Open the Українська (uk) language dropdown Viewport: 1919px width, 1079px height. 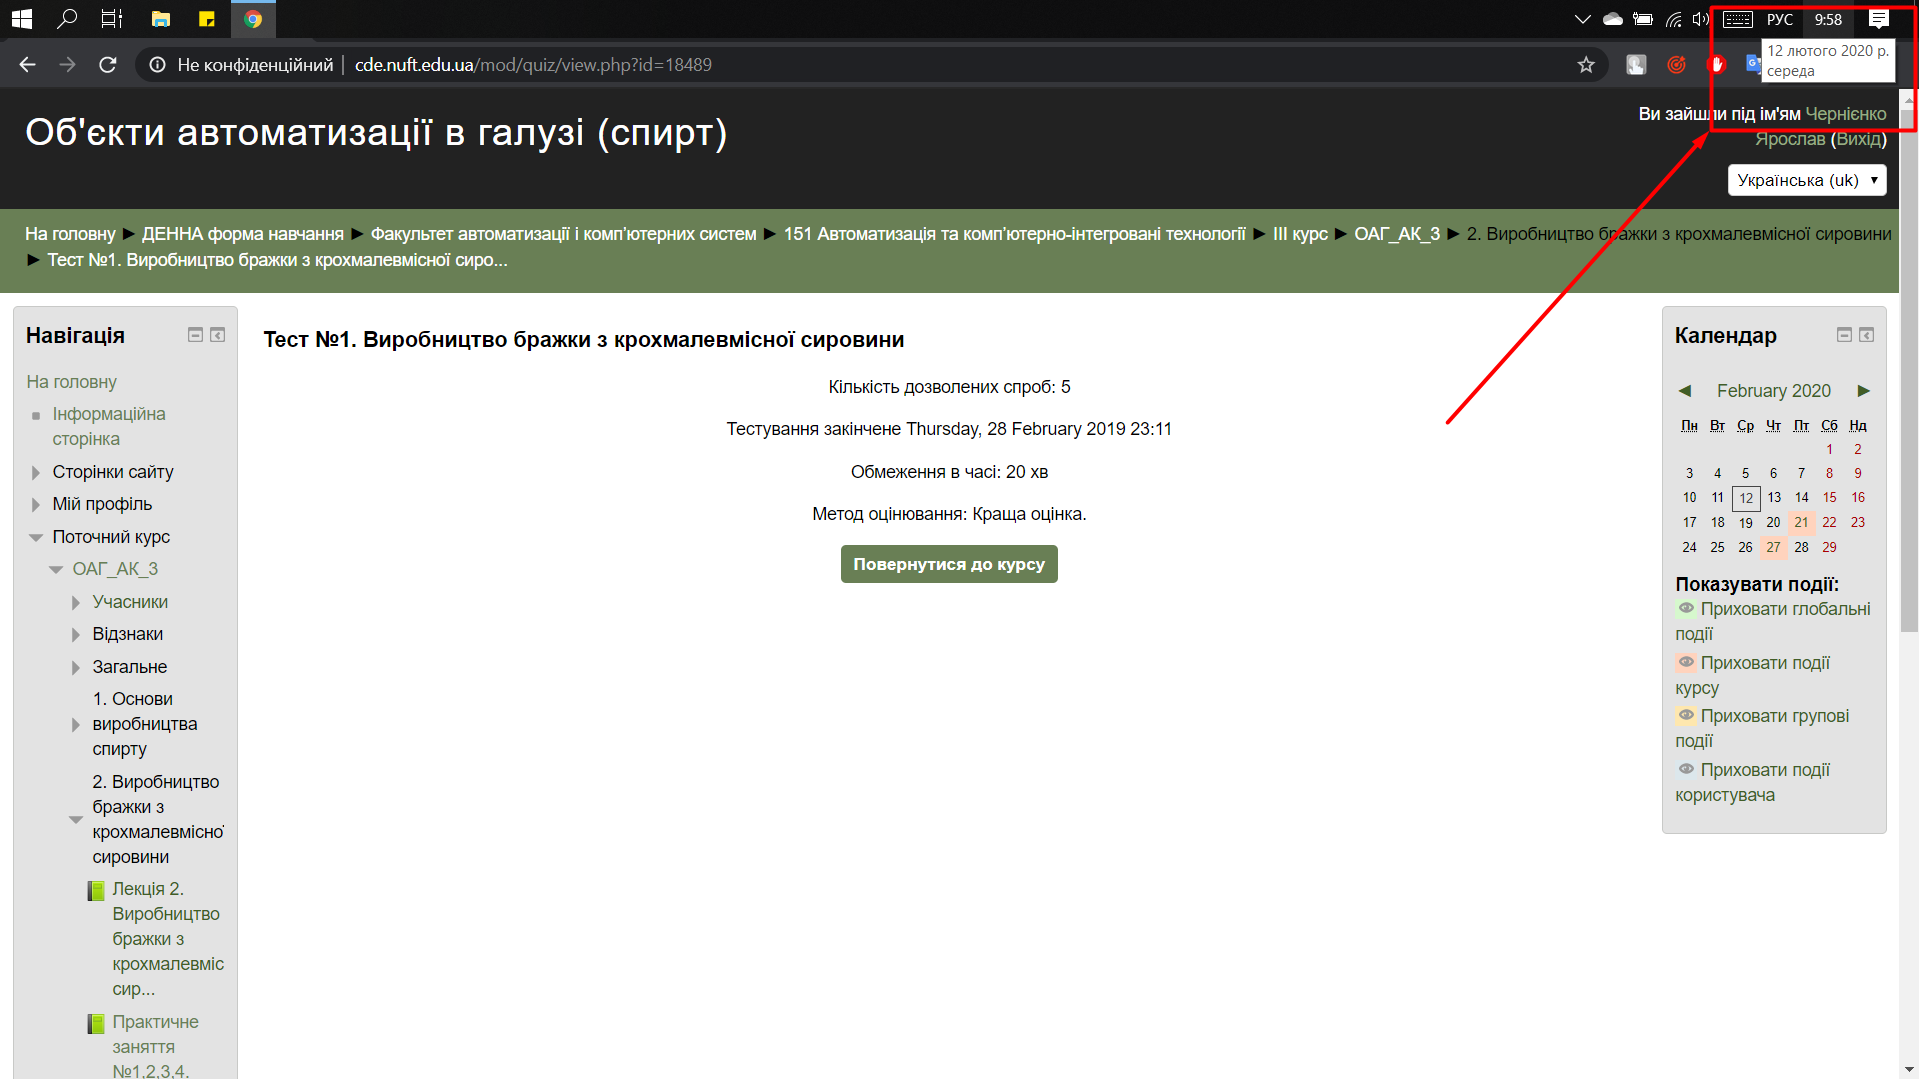tap(1806, 180)
